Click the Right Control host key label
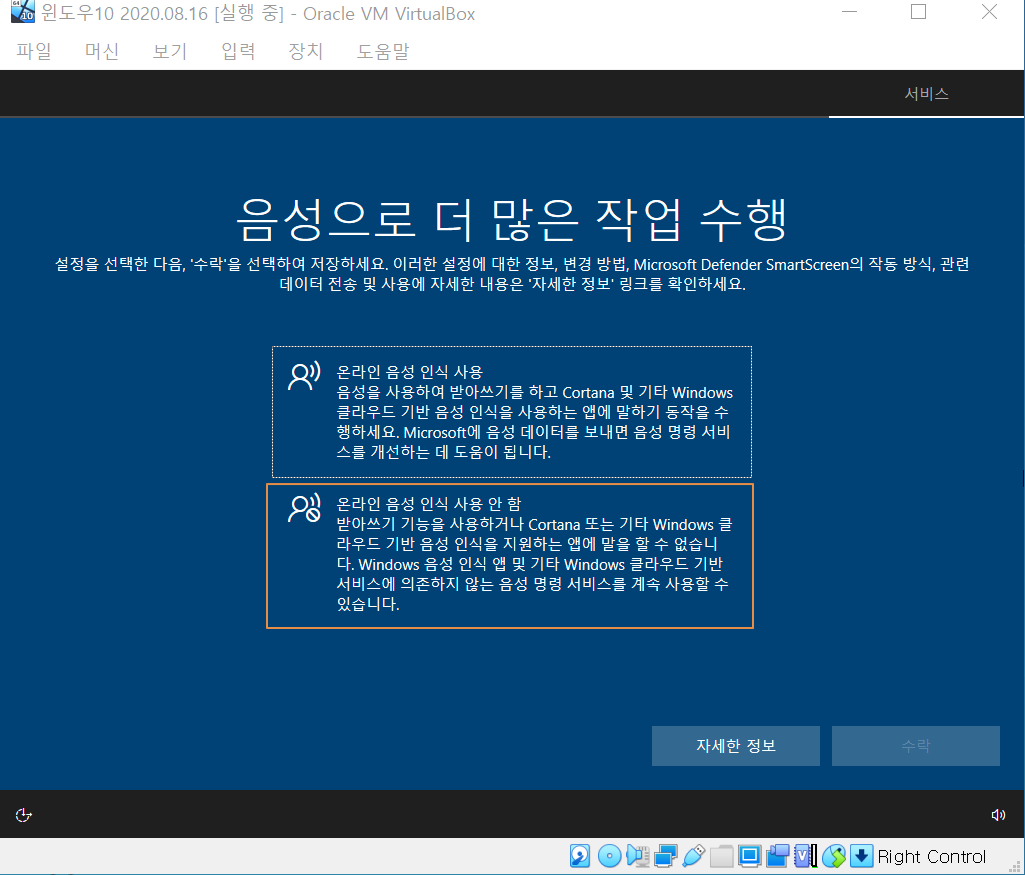This screenshot has width=1025, height=875. (932, 857)
